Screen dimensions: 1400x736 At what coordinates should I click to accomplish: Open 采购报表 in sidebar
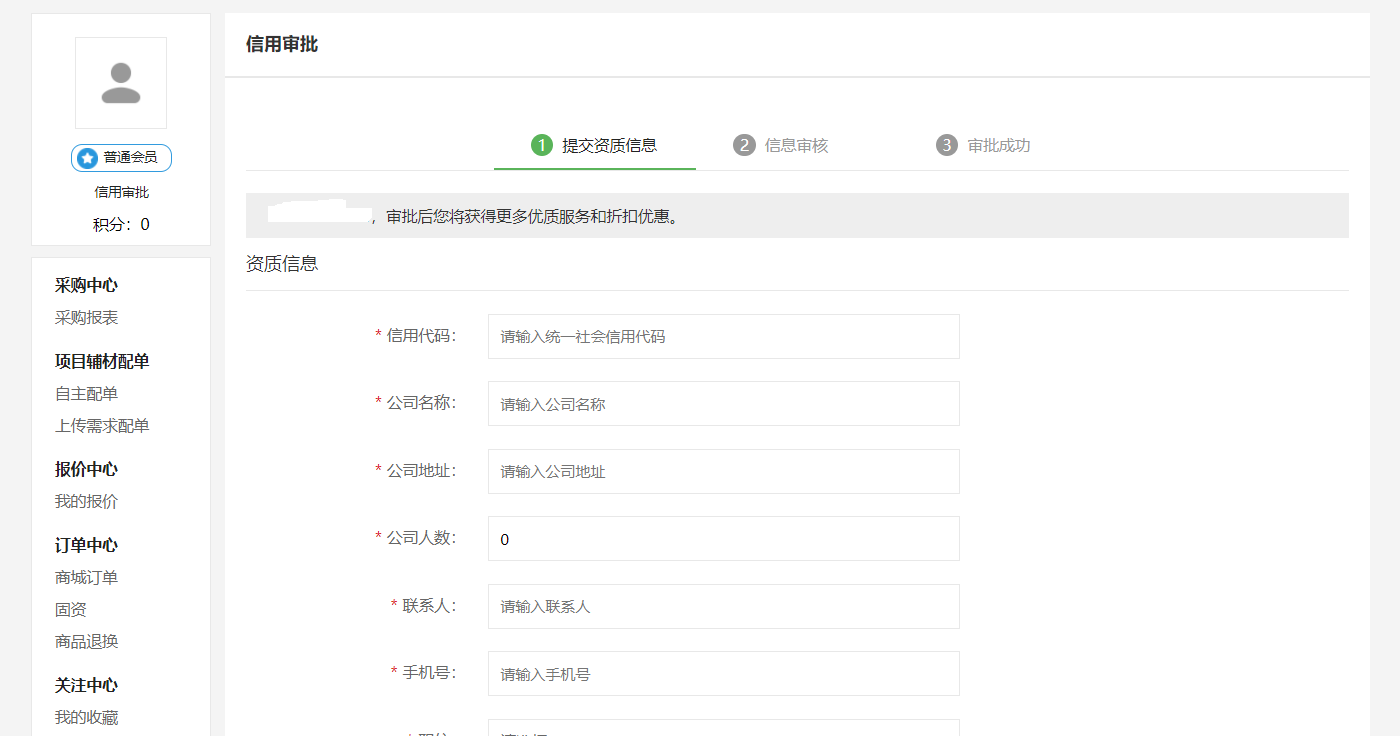pos(87,318)
